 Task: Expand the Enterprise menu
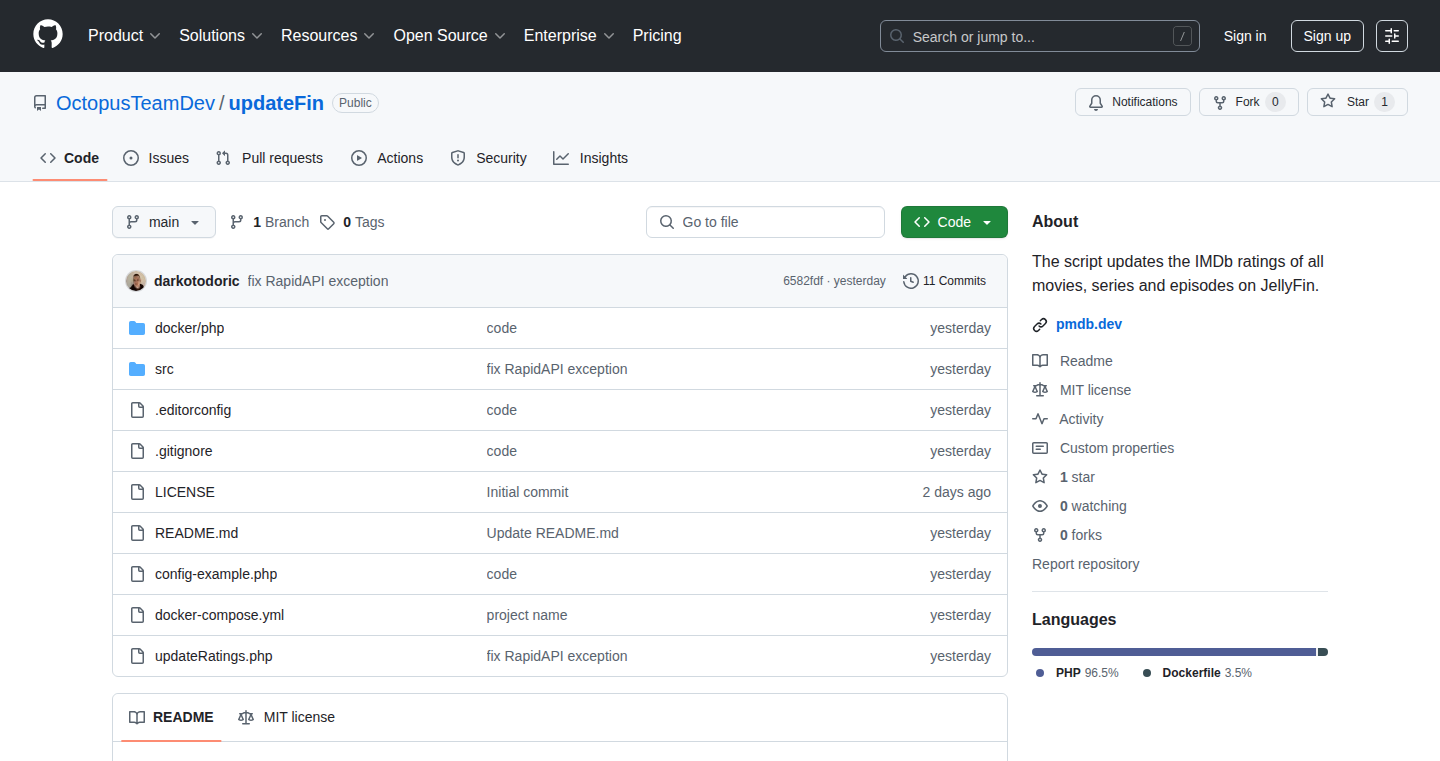[x=569, y=35]
